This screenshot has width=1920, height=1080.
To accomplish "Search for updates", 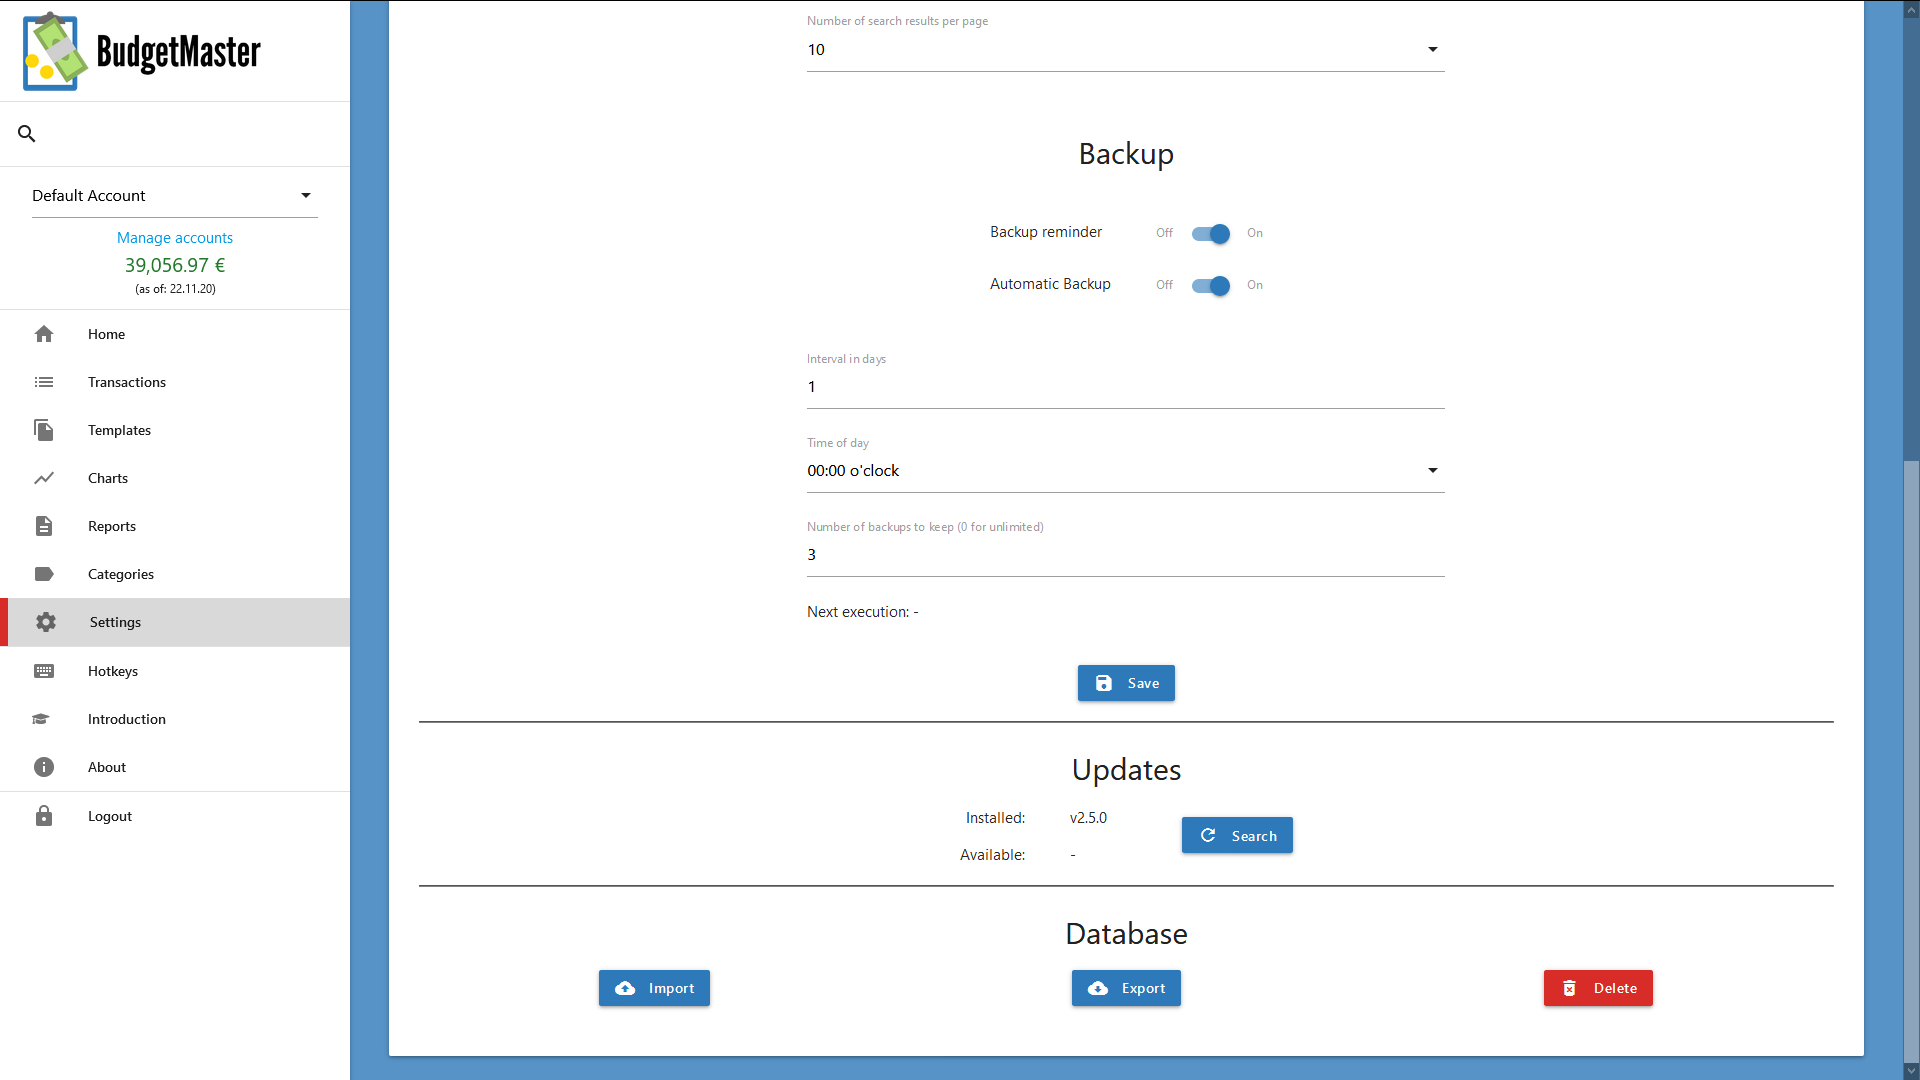I will click(1237, 835).
